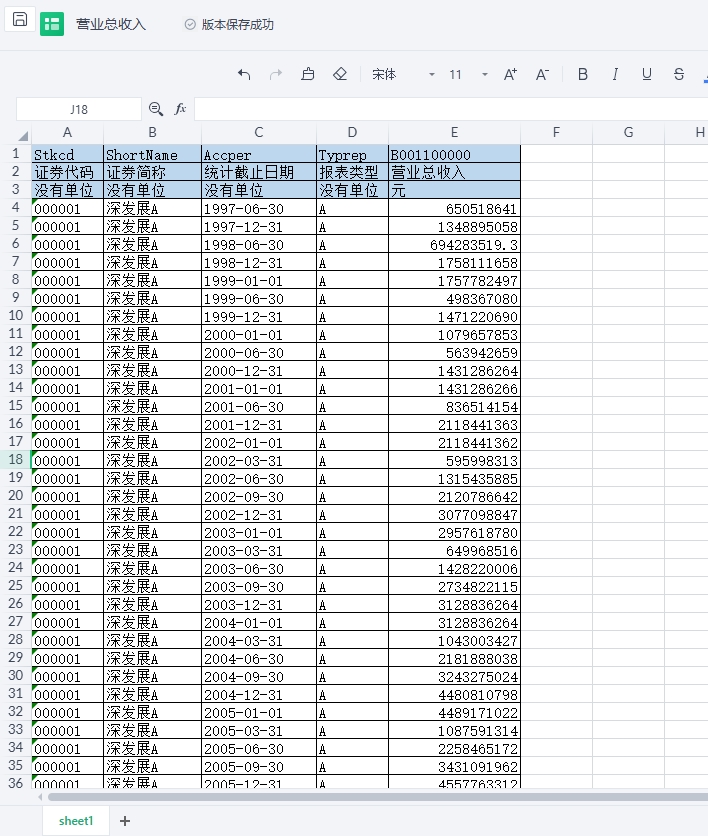Viewport: 708px width, 836px height.
Task: Click cell 证券代码
Action: (x=67, y=172)
